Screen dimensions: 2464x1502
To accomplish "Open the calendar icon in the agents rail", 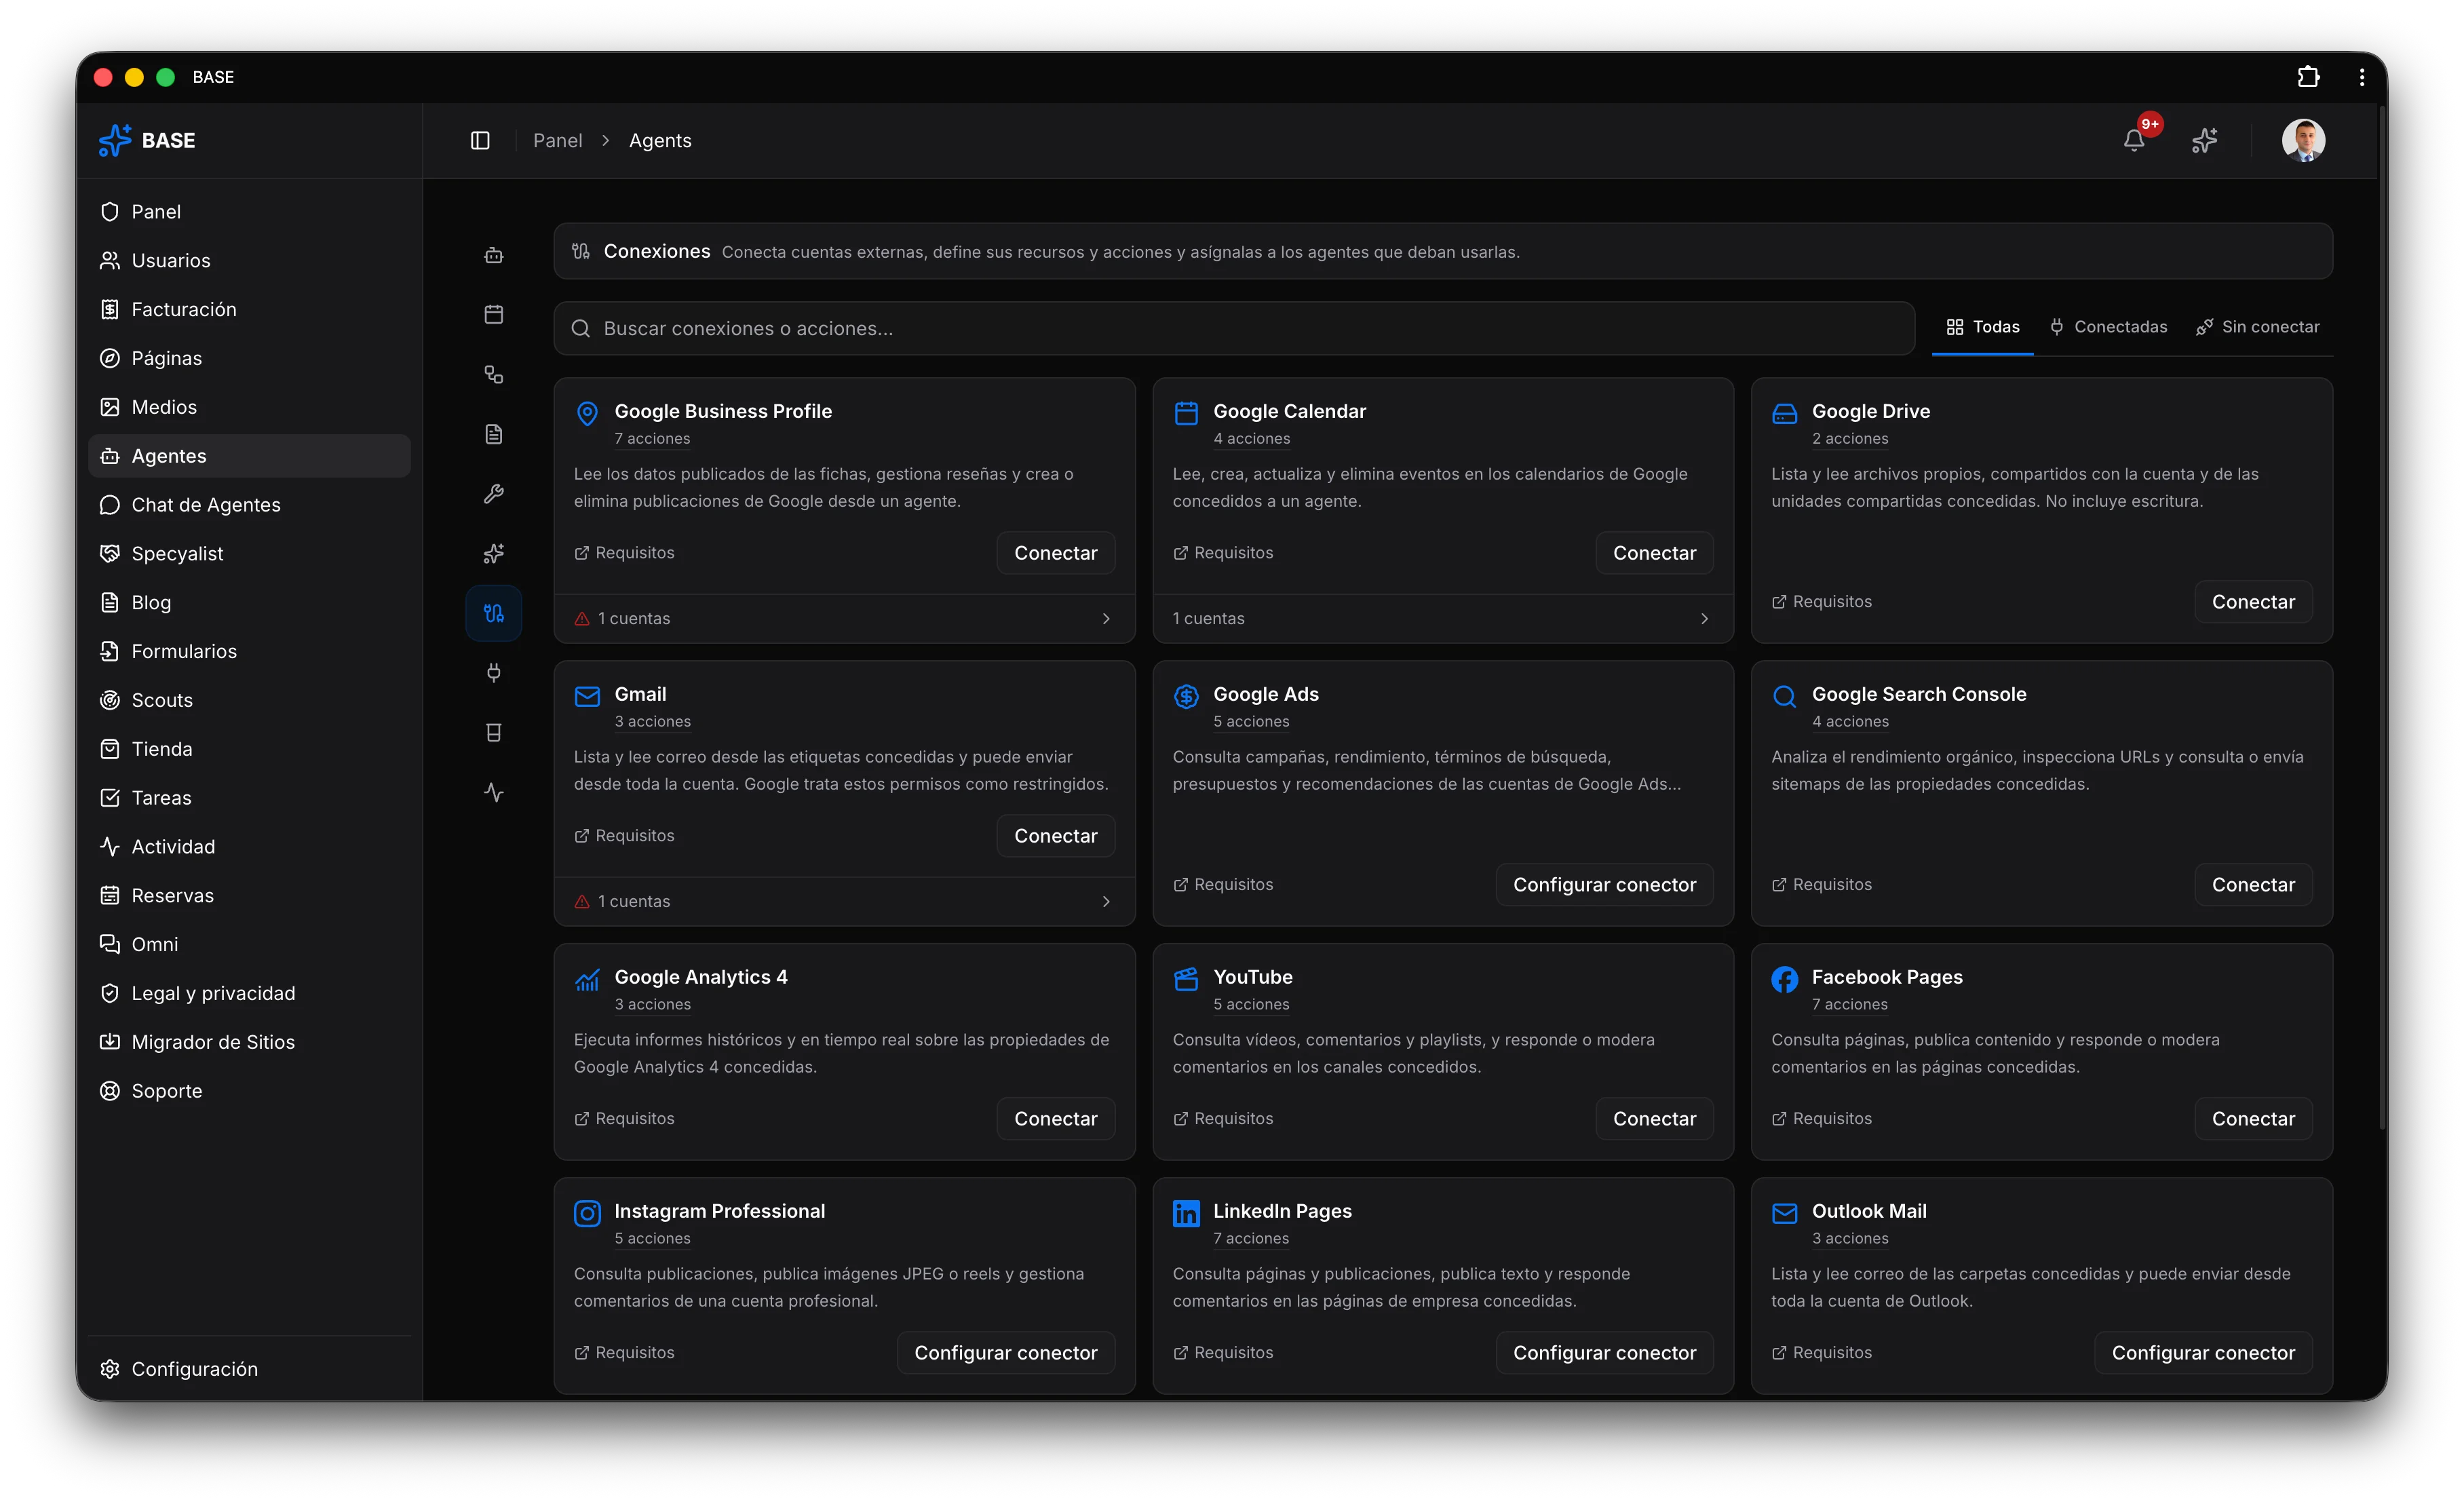I will point(493,314).
